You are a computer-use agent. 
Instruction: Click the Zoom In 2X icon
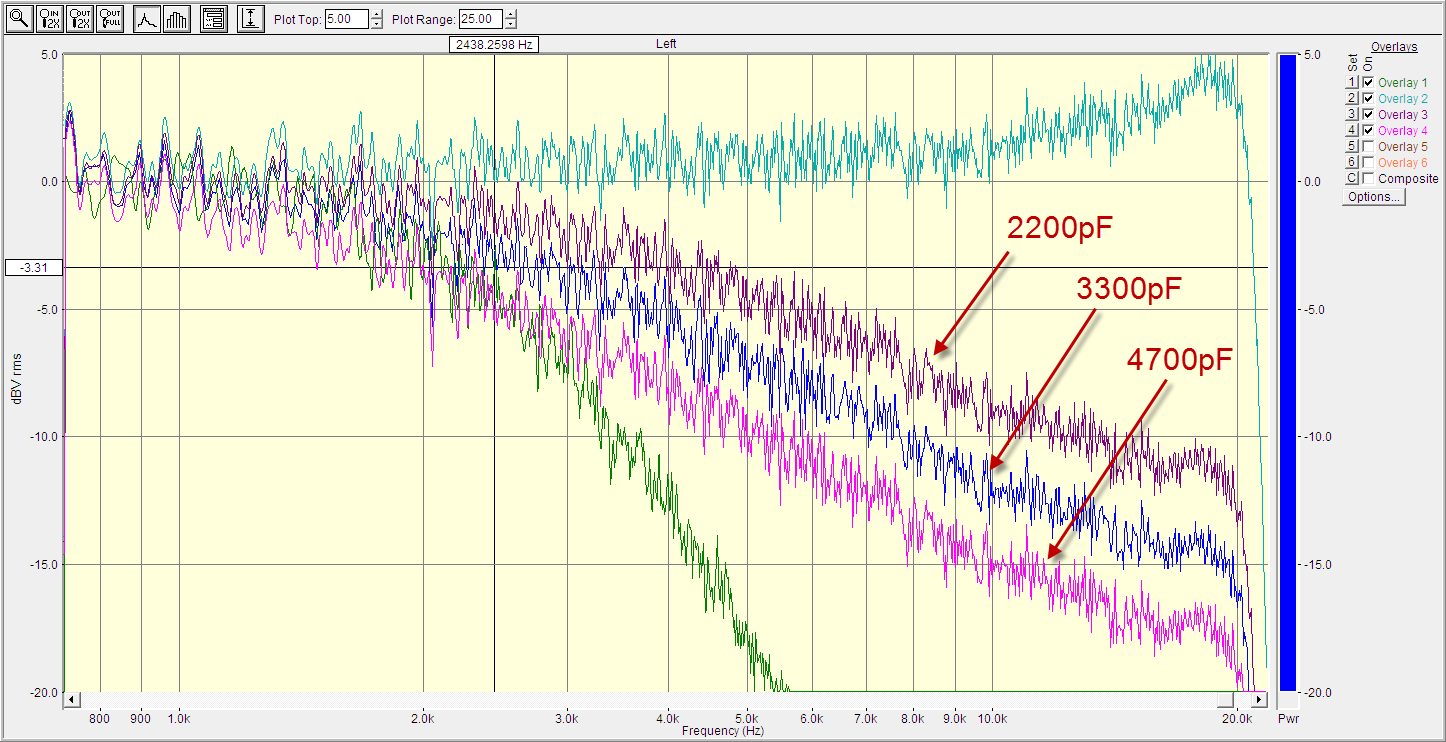[49, 19]
